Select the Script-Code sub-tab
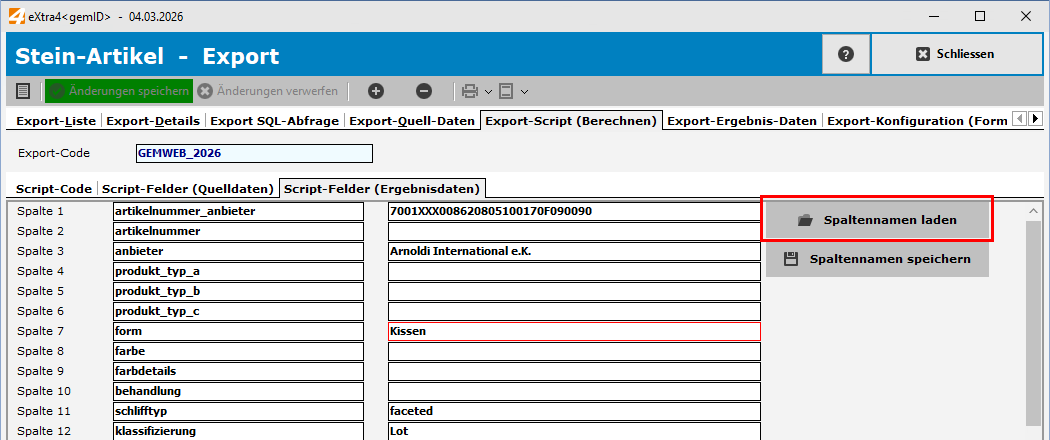Screen dimensions: 1050x440 [x=53, y=188]
